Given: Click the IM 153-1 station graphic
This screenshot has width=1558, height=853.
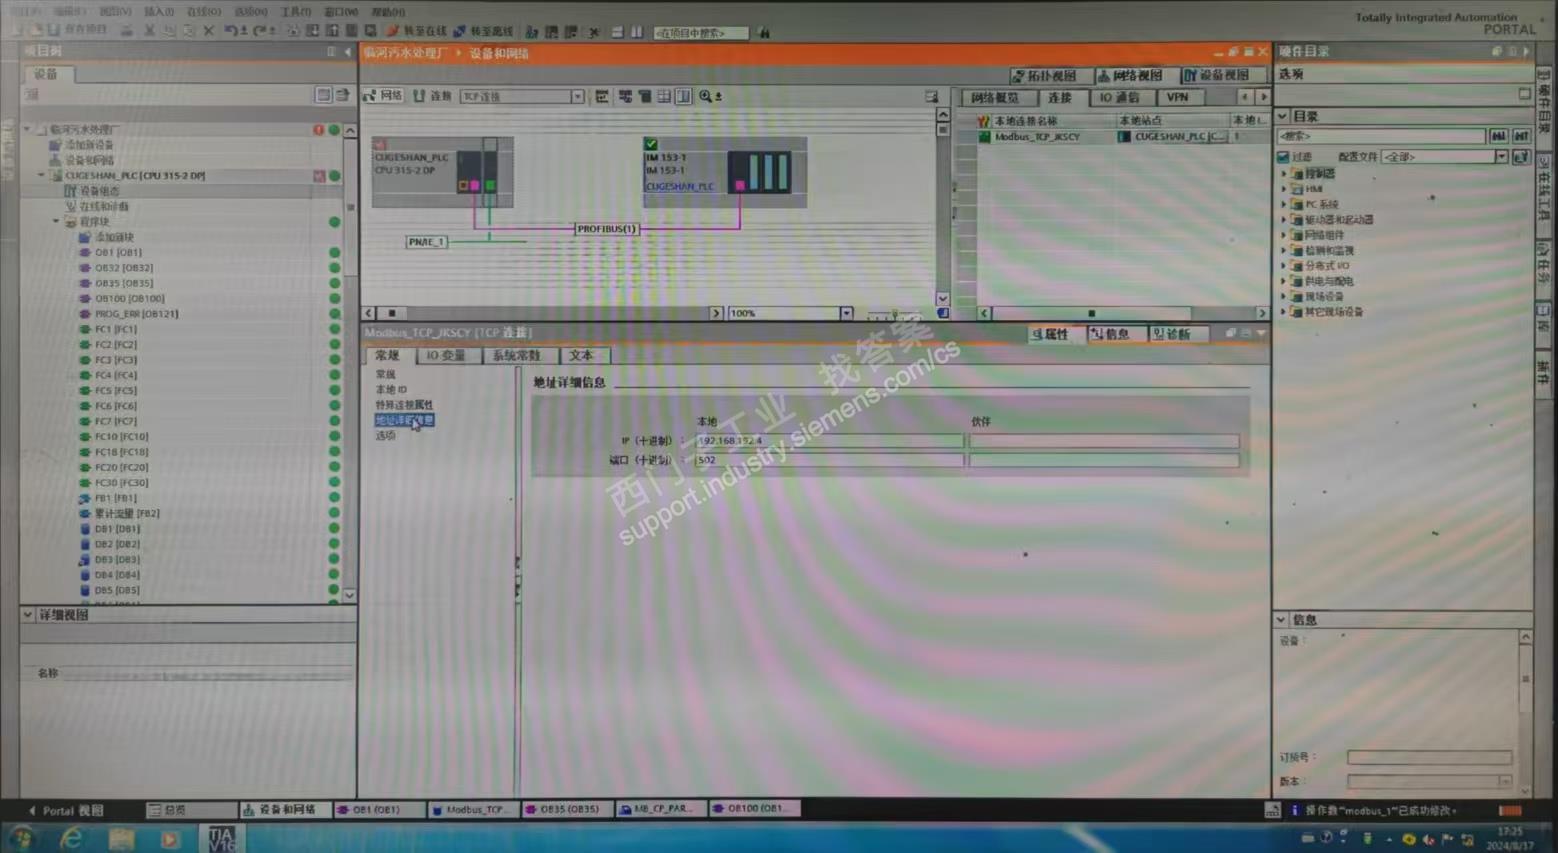Looking at the screenshot, I should (x=724, y=172).
